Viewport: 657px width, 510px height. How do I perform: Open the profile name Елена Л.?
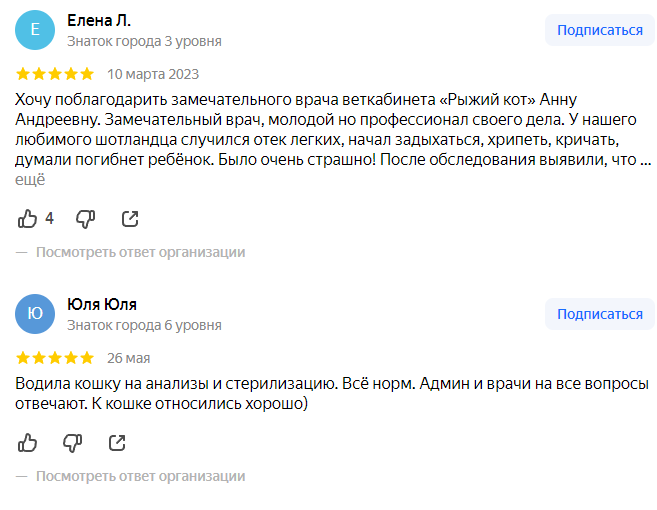pos(99,20)
